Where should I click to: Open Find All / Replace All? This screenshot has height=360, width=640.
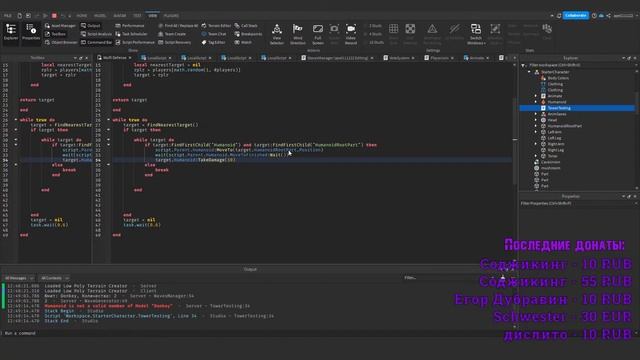pyautogui.click(x=178, y=26)
